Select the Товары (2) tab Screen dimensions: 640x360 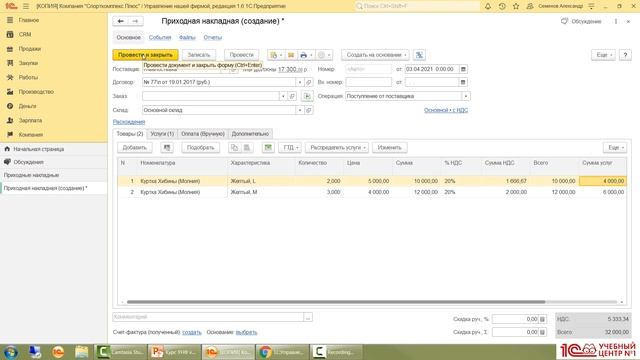click(x=130, y=133)
